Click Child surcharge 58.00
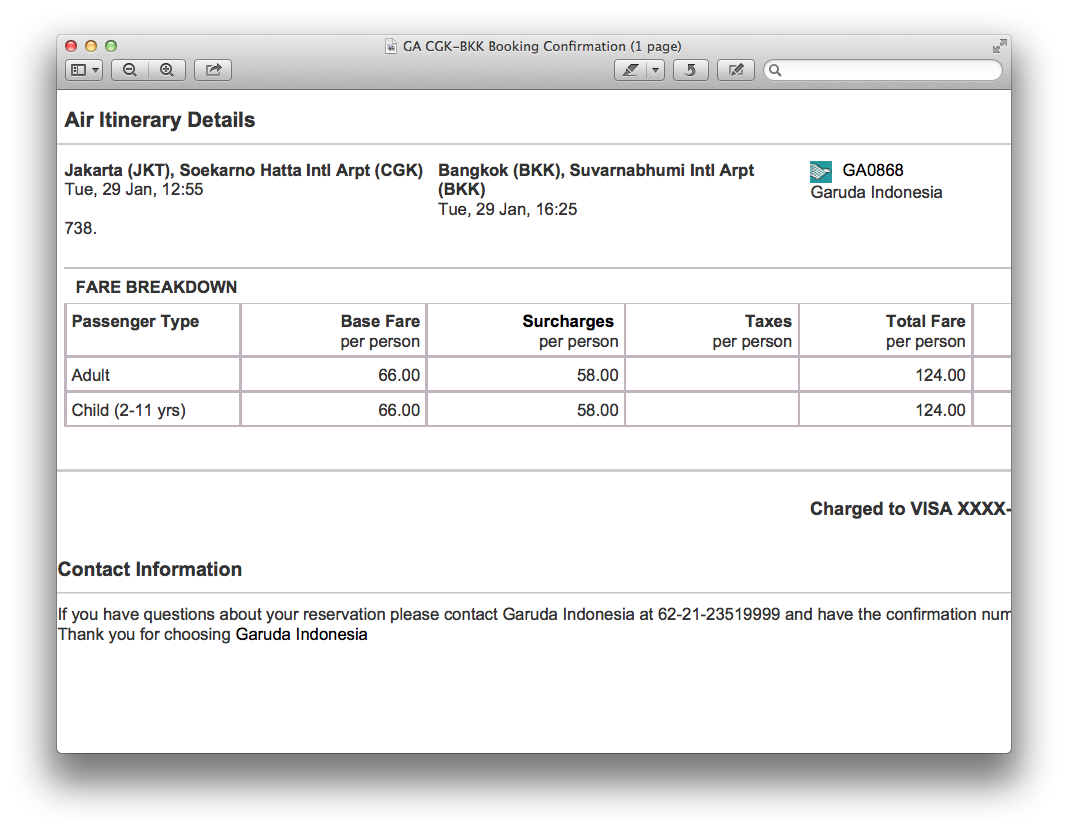Image resolution: width=1068 pixels, height=832 pixels. pos(597,411)
